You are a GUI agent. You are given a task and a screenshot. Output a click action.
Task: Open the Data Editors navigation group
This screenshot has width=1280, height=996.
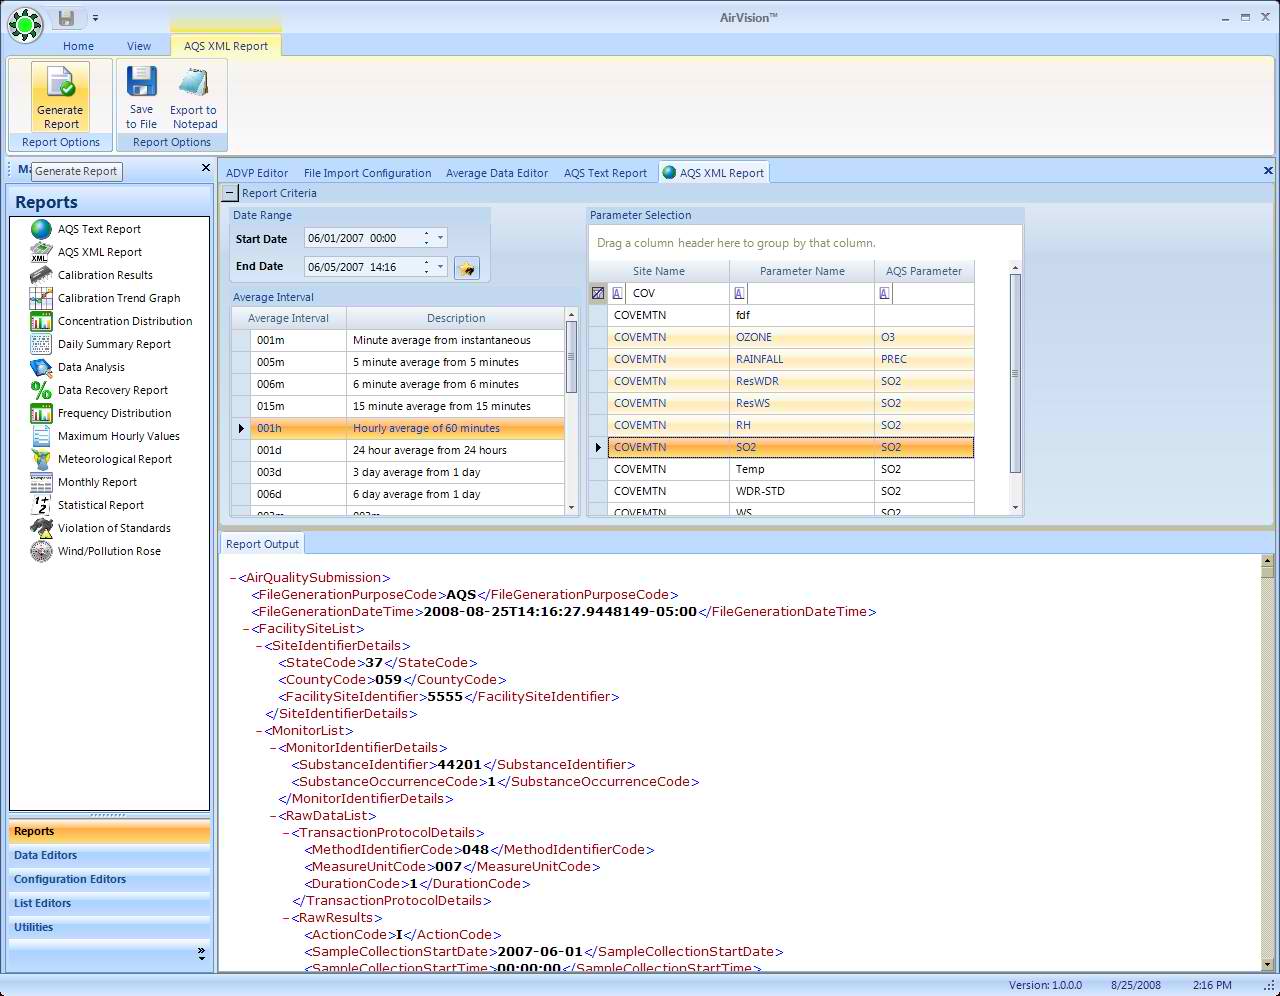tap(110, 856)
